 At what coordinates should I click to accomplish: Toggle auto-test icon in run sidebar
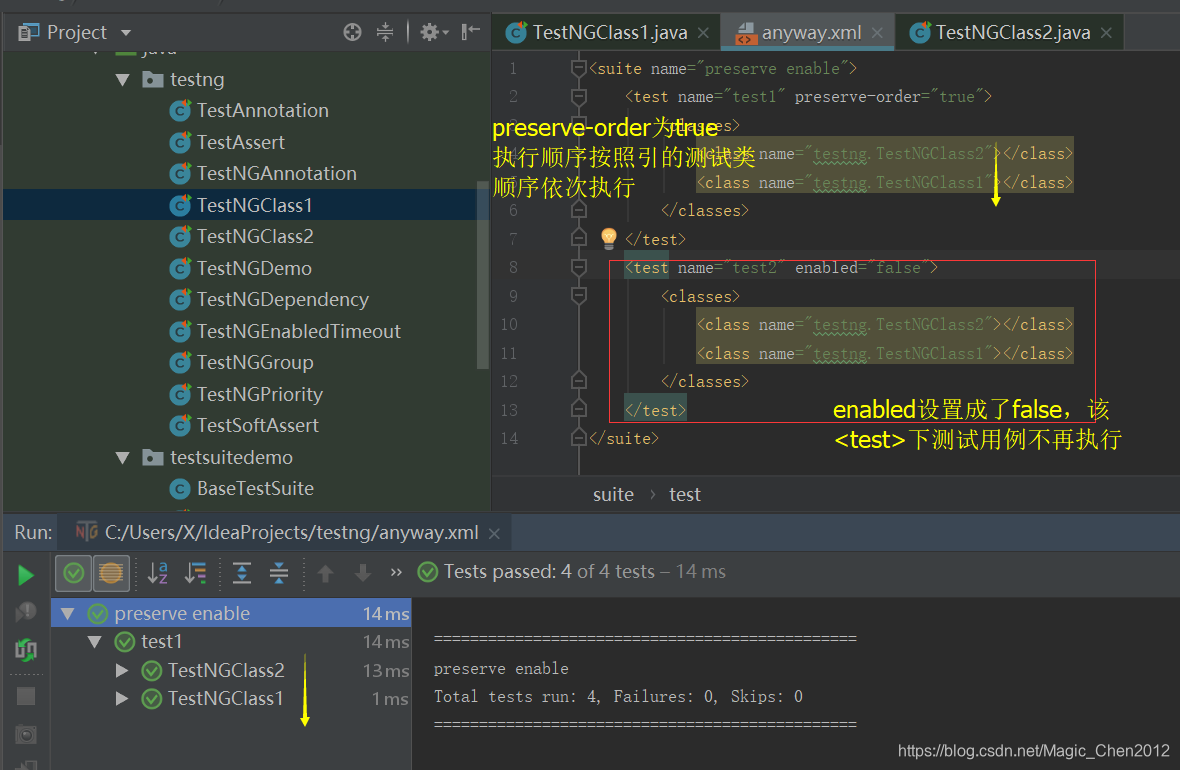(25, 649)
